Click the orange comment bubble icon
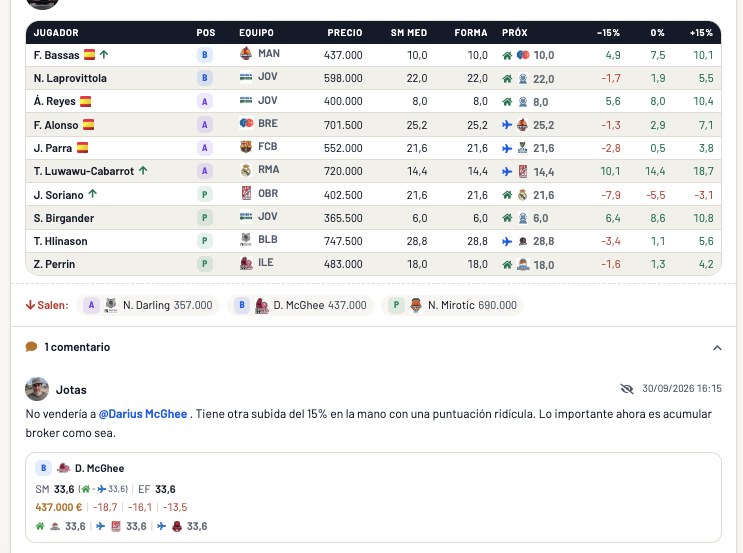Viewport: 743px width, 553px height. (x=31, y=347)
